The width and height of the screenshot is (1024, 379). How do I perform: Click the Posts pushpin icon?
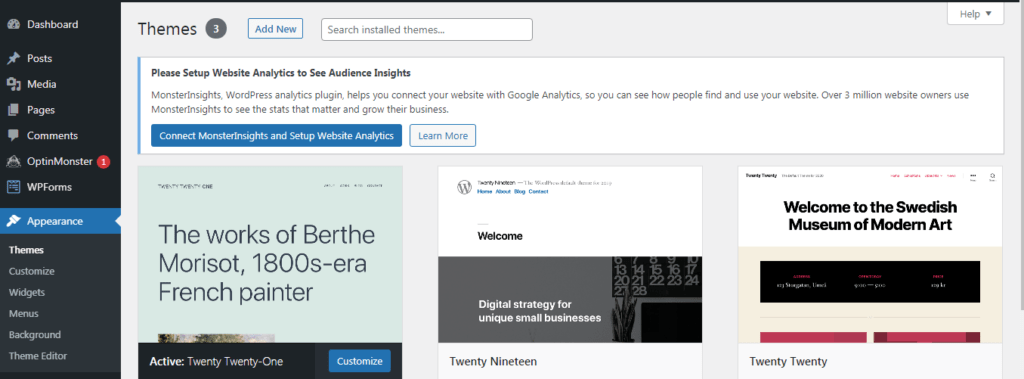point(13,59)
